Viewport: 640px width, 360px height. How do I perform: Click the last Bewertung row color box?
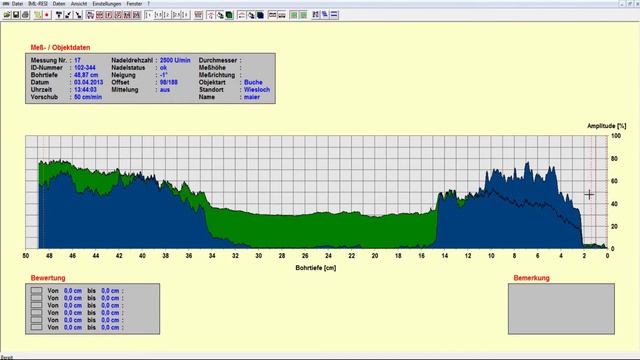tap(36, 327)
